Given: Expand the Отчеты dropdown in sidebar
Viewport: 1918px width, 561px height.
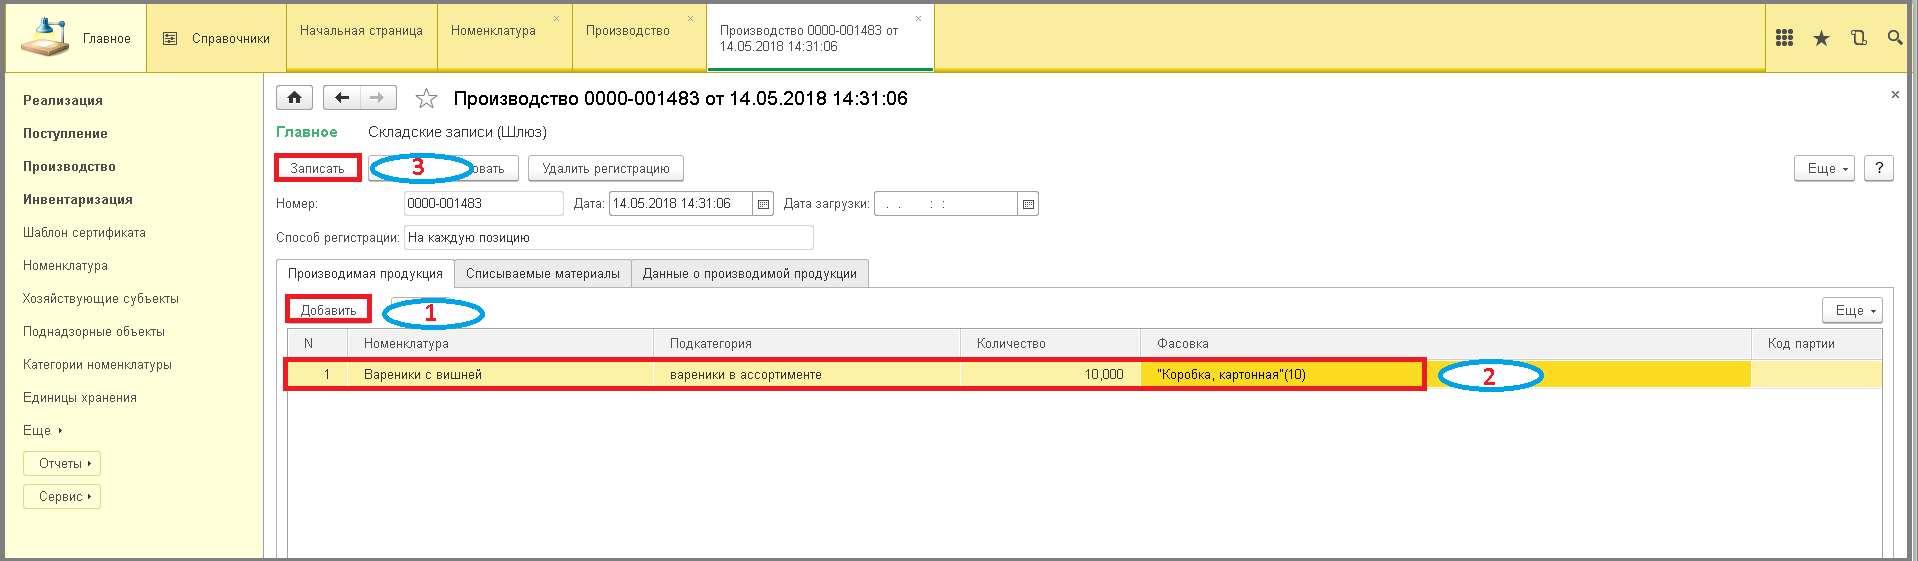Looking at the screenshot, I should (x=62, y=464).
